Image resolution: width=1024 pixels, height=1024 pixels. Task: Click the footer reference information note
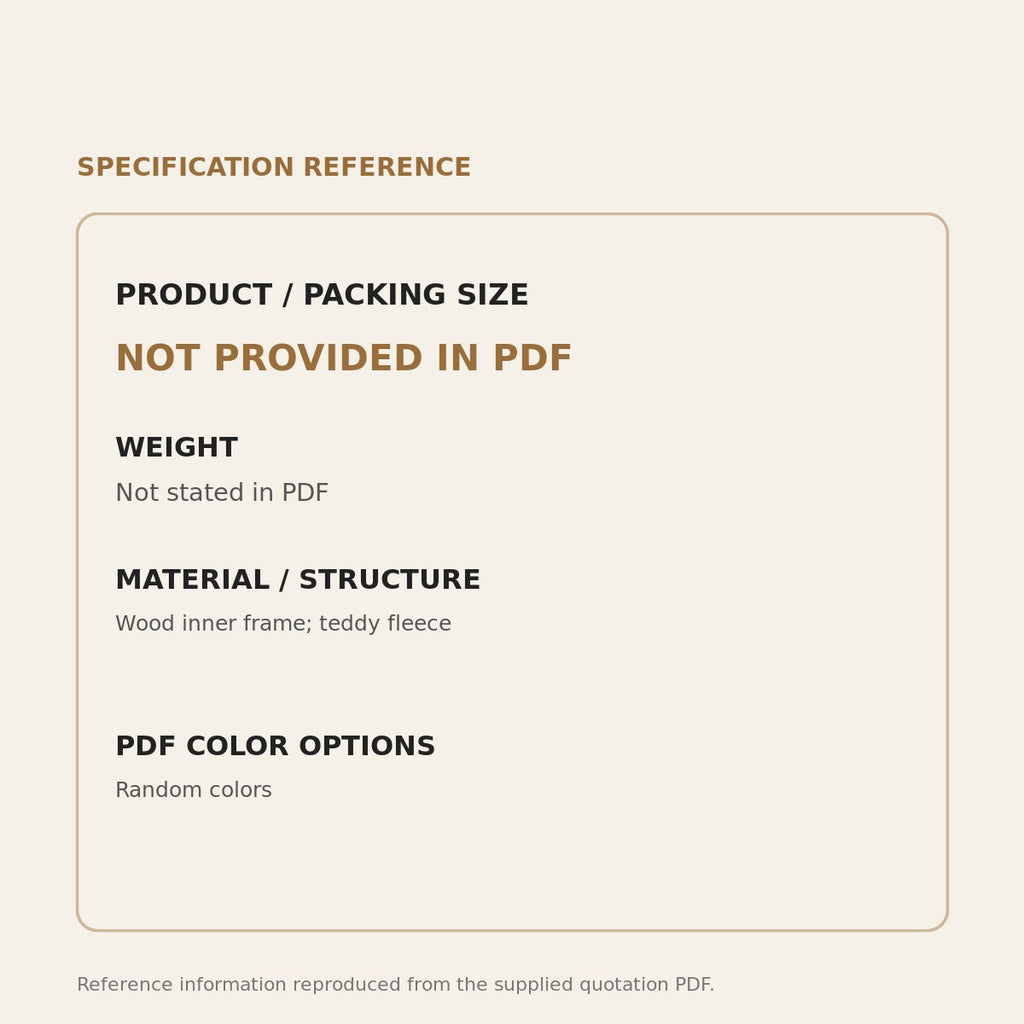tap(396, 984)
